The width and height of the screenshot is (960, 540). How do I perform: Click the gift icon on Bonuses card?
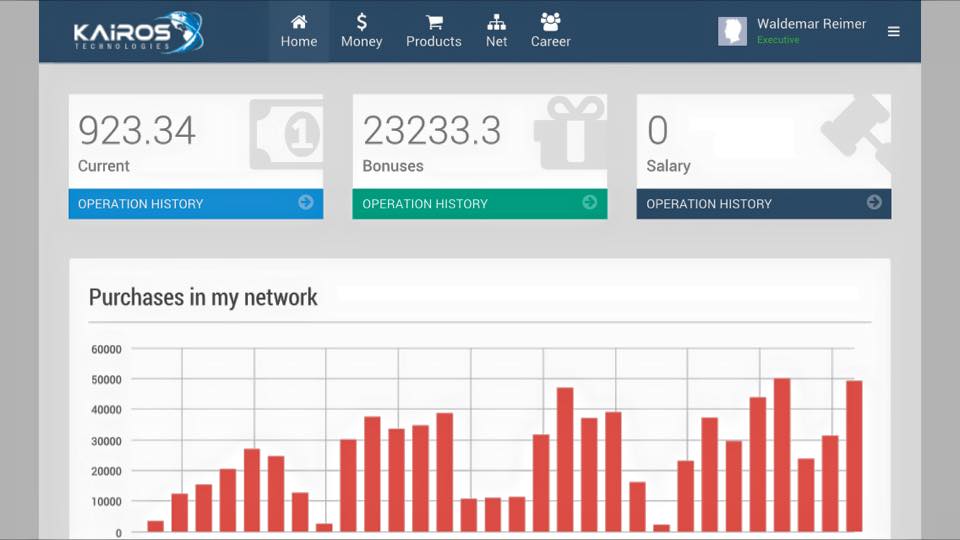(x=570, y=130)
